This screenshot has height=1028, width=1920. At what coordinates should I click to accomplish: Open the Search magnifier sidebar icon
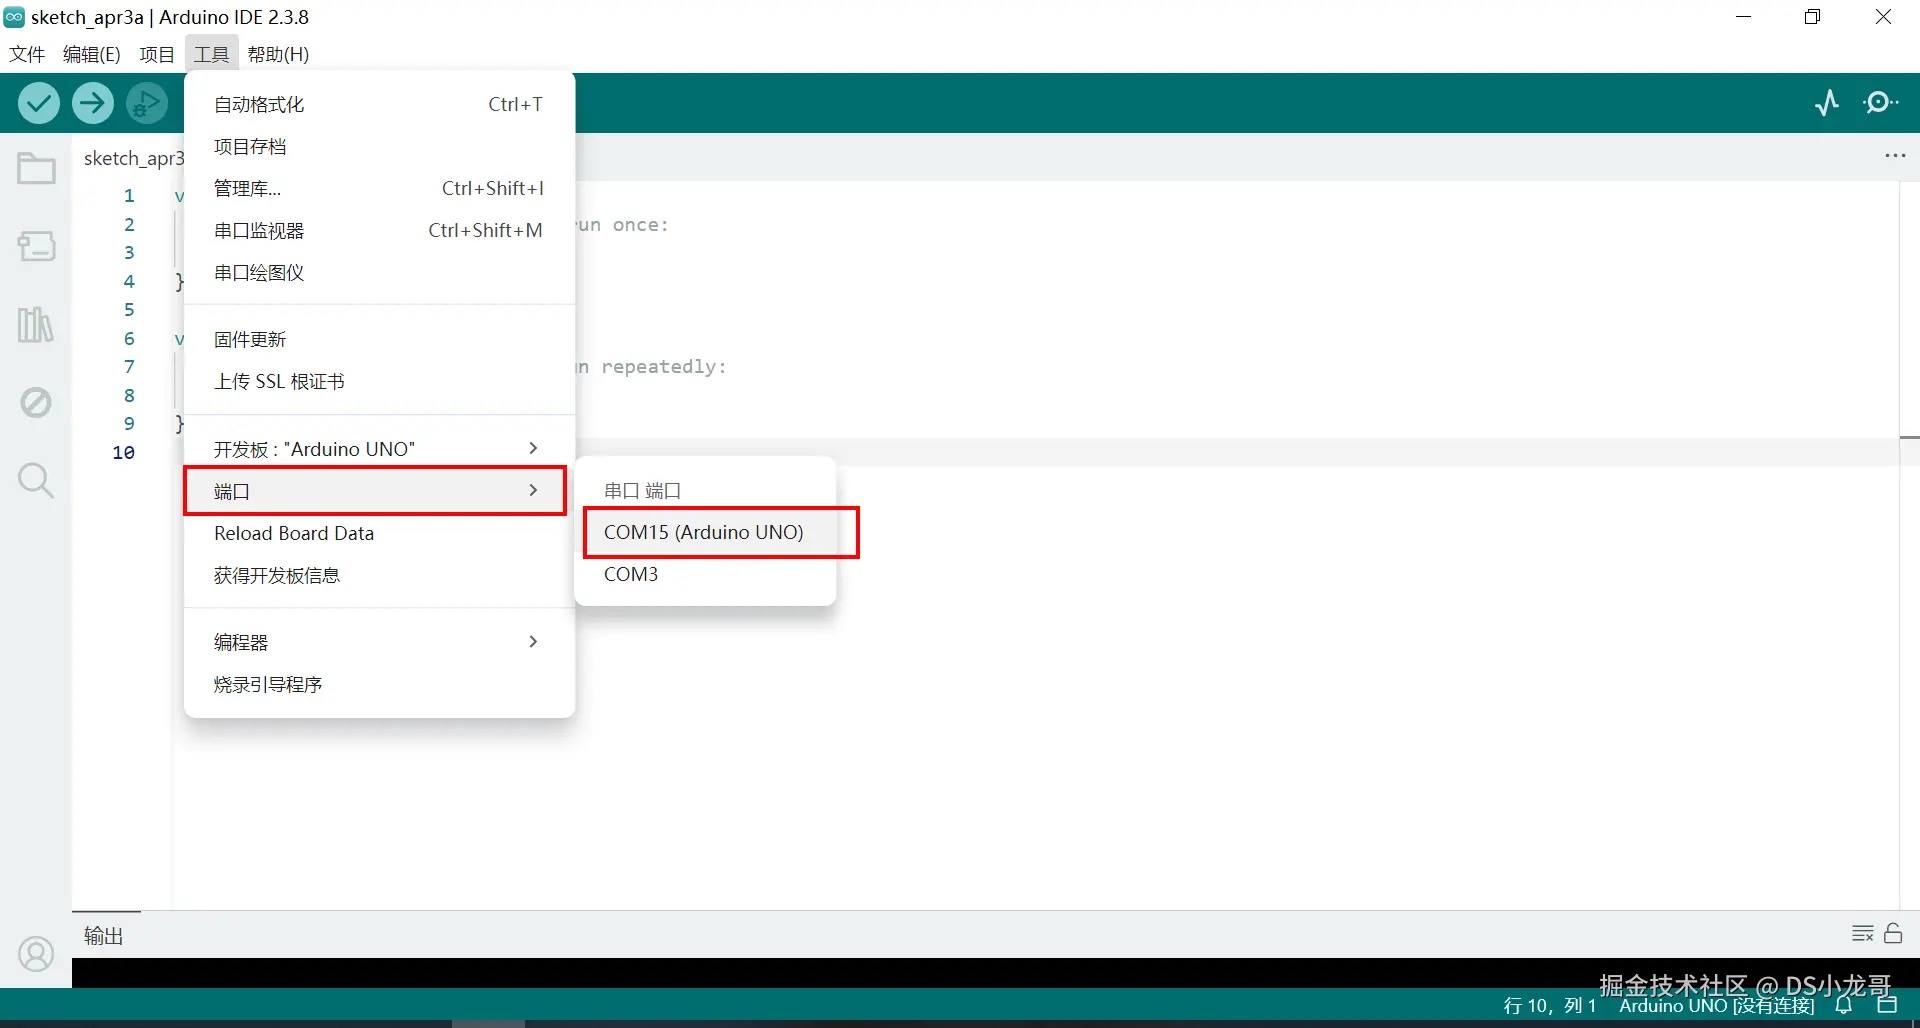(36, 480)
